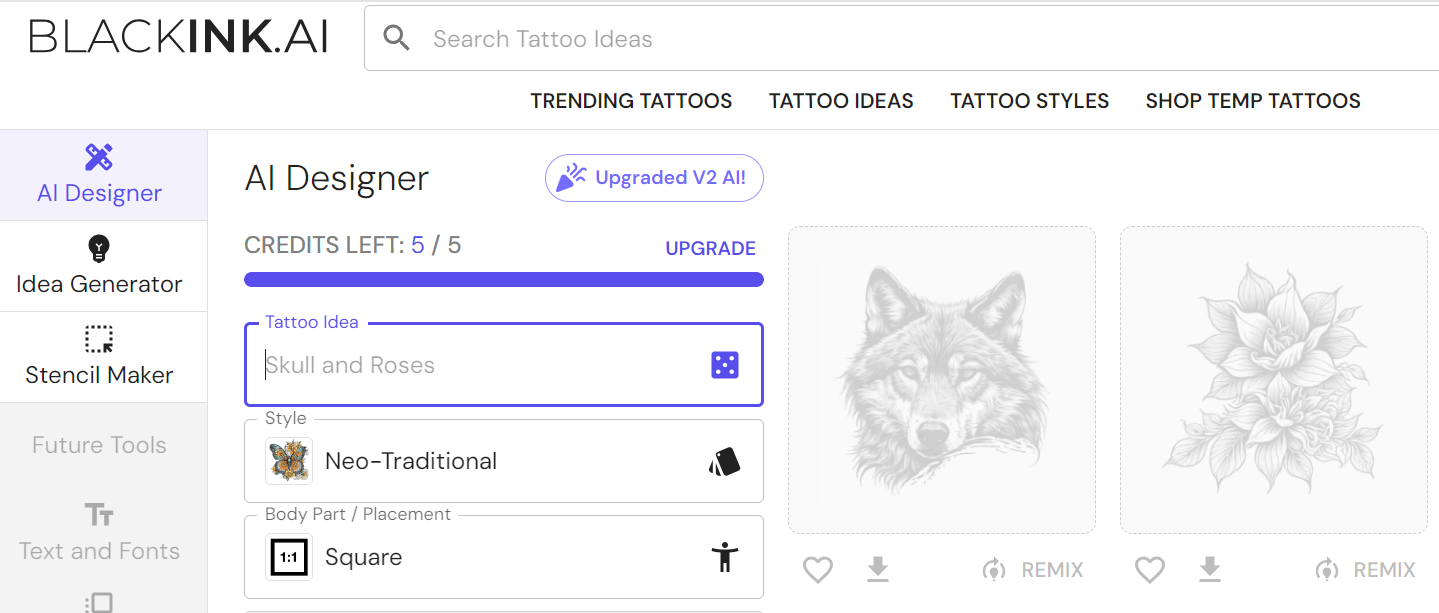The width and height of the screenshot is (1439, 613).
Task: Switch to Tattoo Styles section
Action: [1029, 100]
